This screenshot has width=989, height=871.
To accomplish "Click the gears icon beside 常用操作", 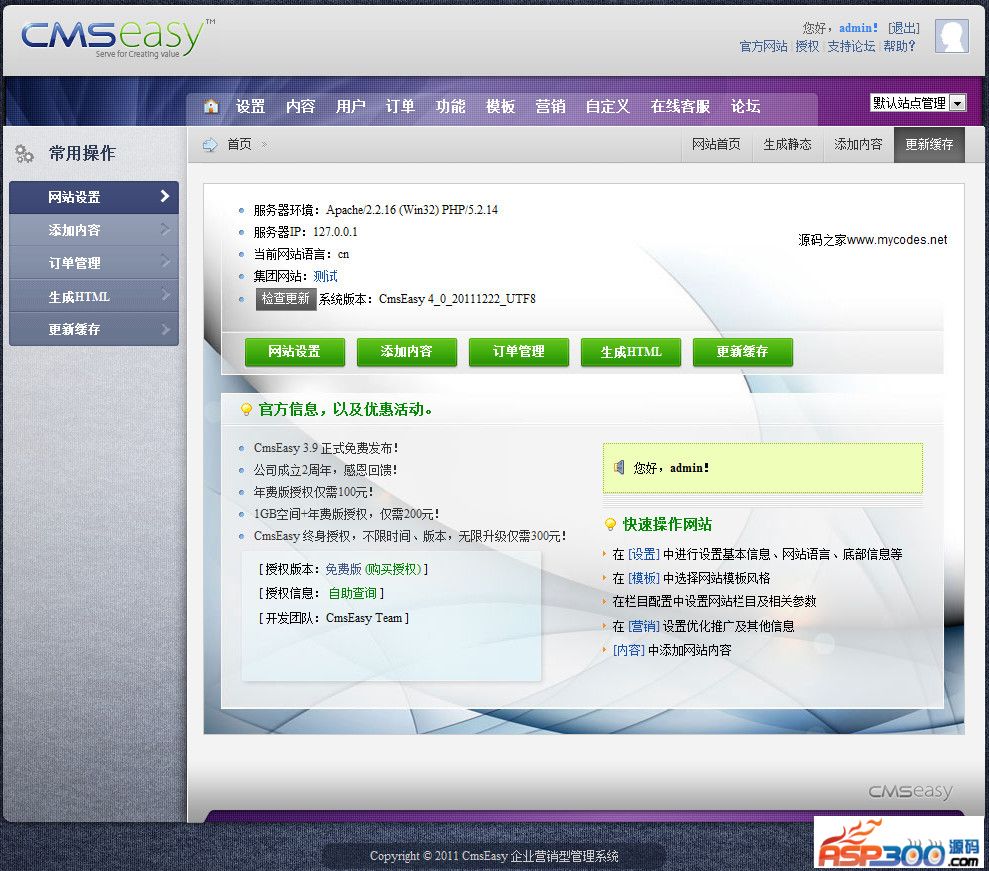I will (24, 153).
